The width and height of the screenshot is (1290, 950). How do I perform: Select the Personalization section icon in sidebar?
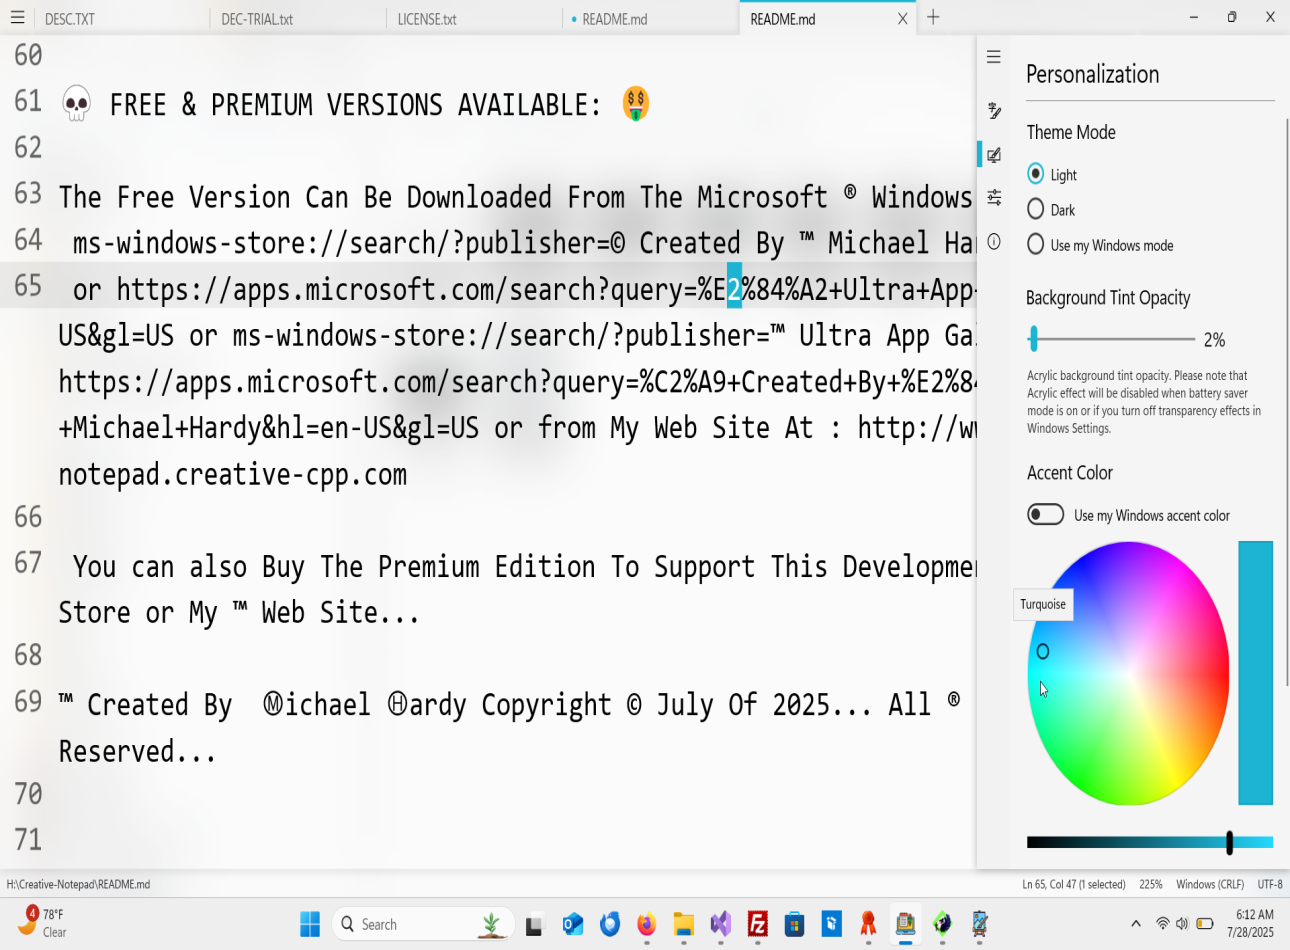(994, 155)
